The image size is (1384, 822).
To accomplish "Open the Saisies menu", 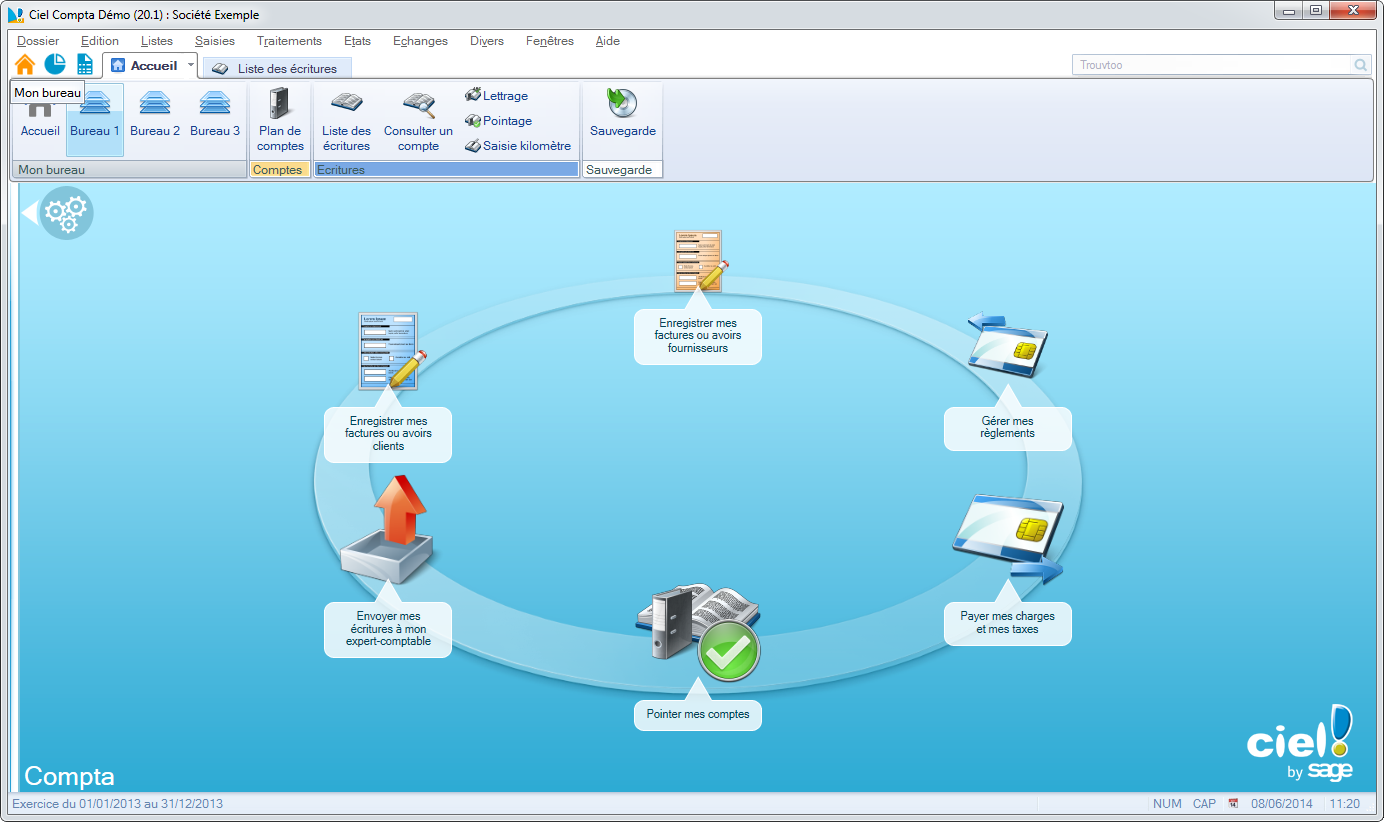I will [x=215, y=41].
